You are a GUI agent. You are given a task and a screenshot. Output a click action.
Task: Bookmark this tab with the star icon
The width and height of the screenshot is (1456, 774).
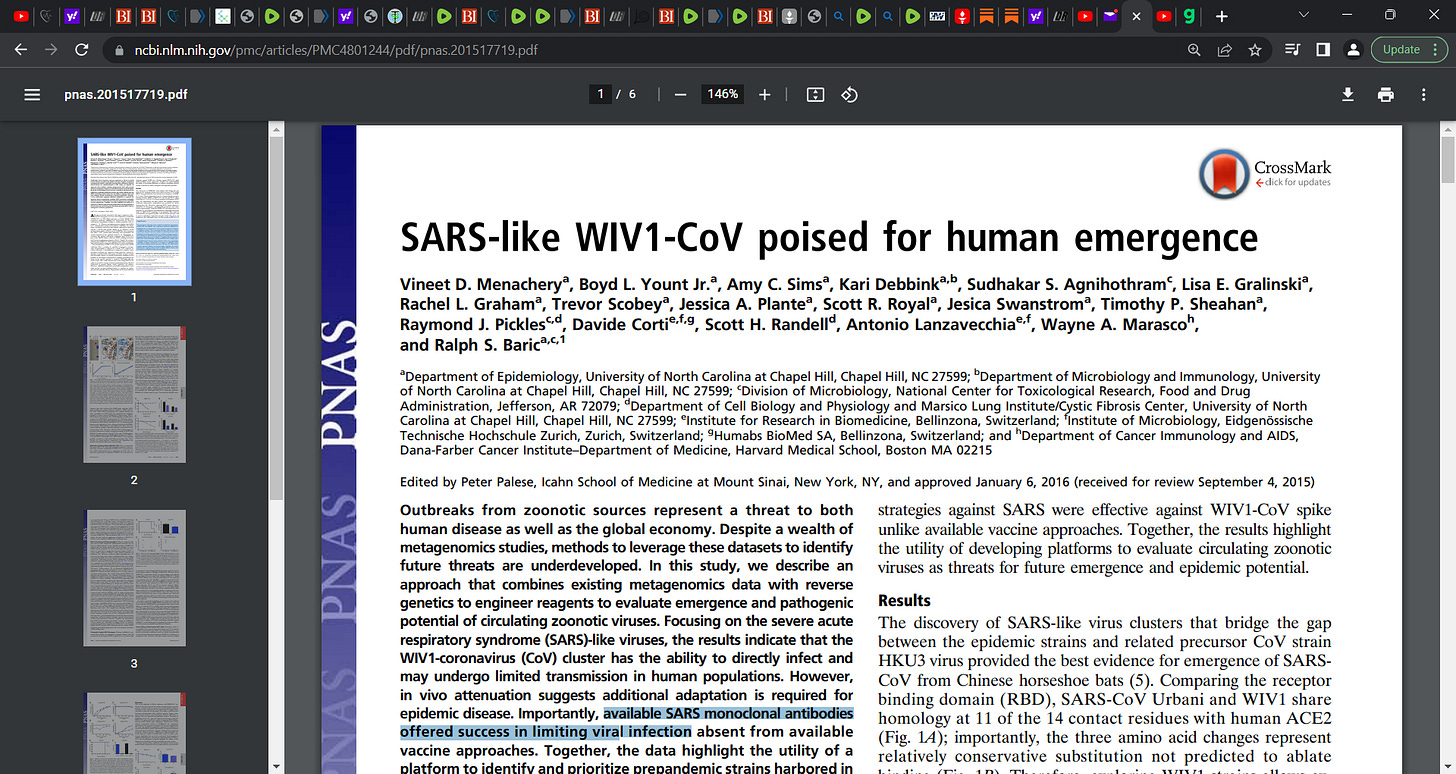tap(1255, 49)
